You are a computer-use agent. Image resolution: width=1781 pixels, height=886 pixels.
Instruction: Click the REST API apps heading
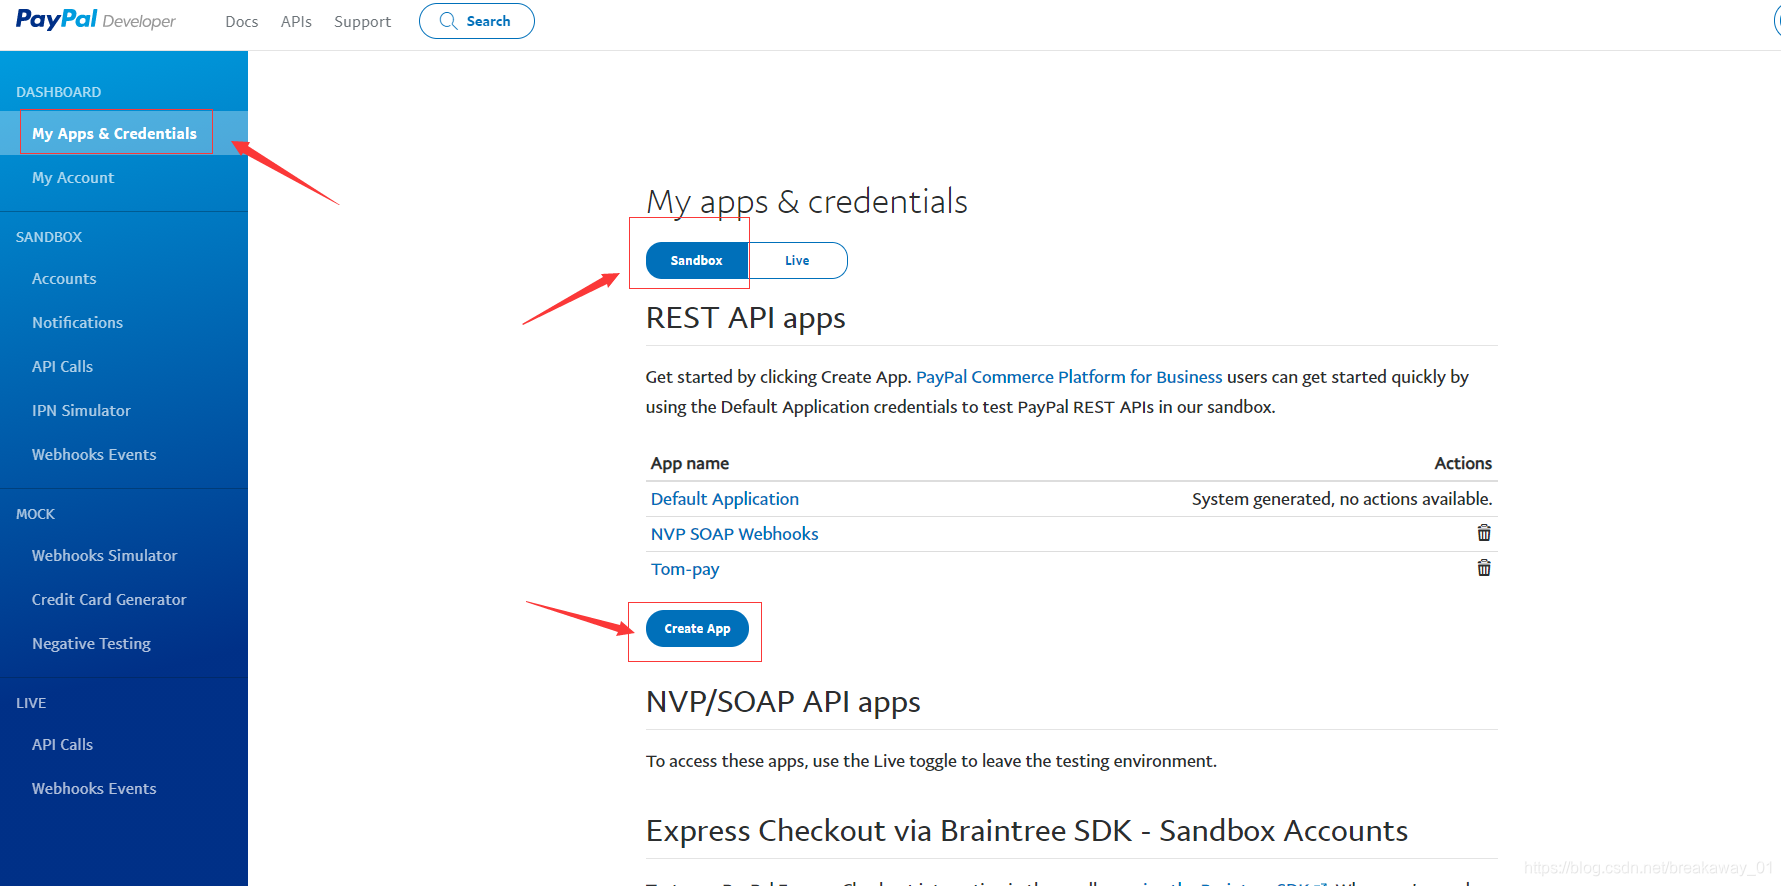746,318
